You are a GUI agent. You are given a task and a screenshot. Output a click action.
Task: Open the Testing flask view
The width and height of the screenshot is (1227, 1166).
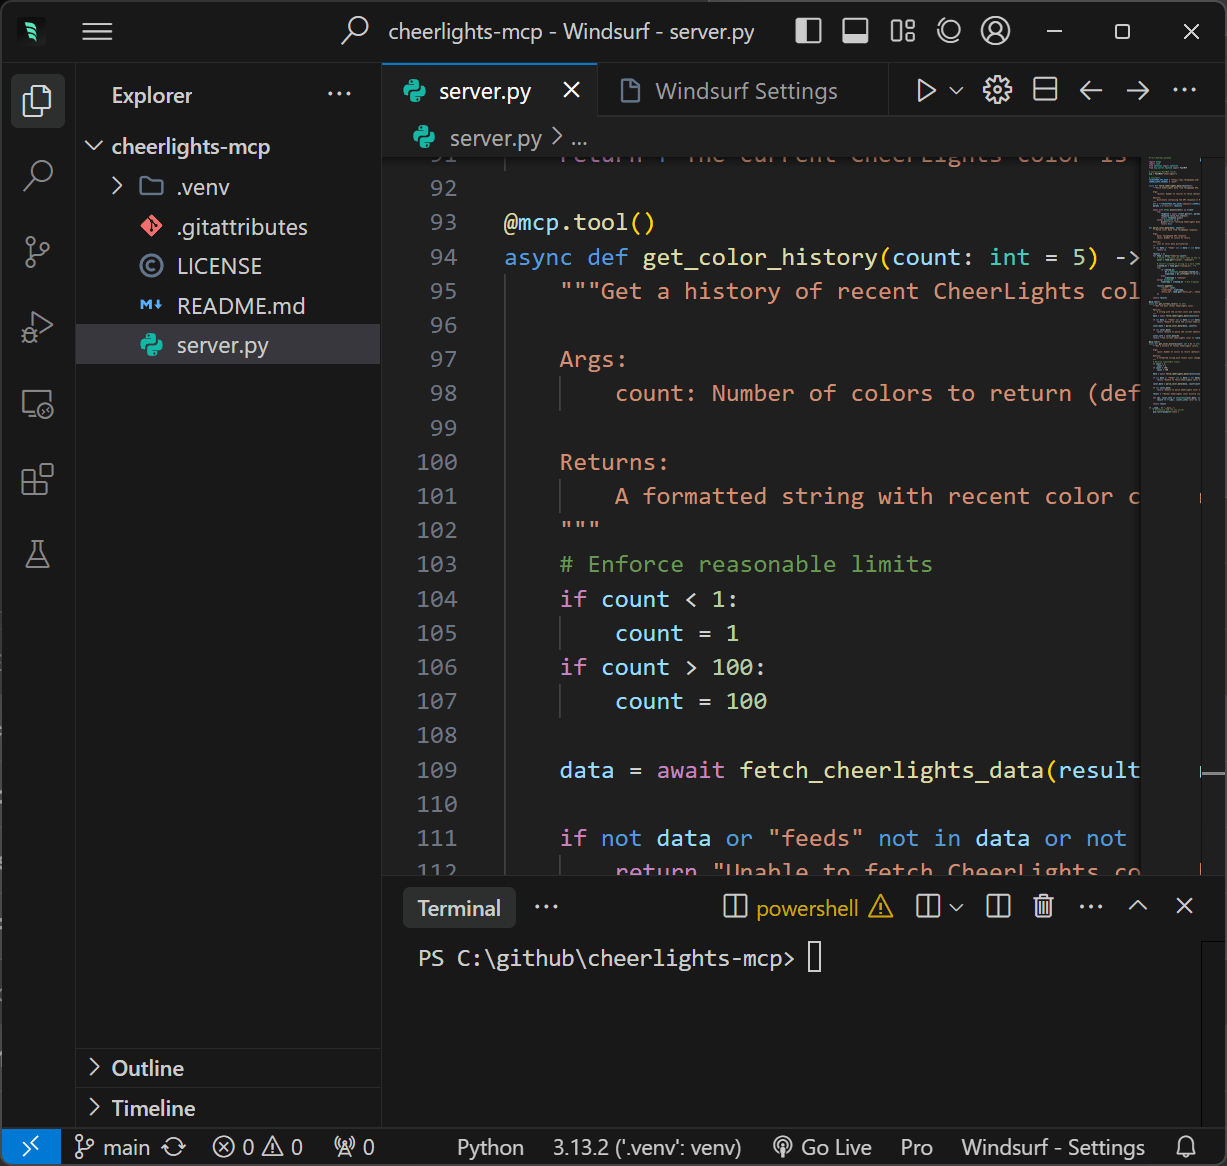[38, 554]
